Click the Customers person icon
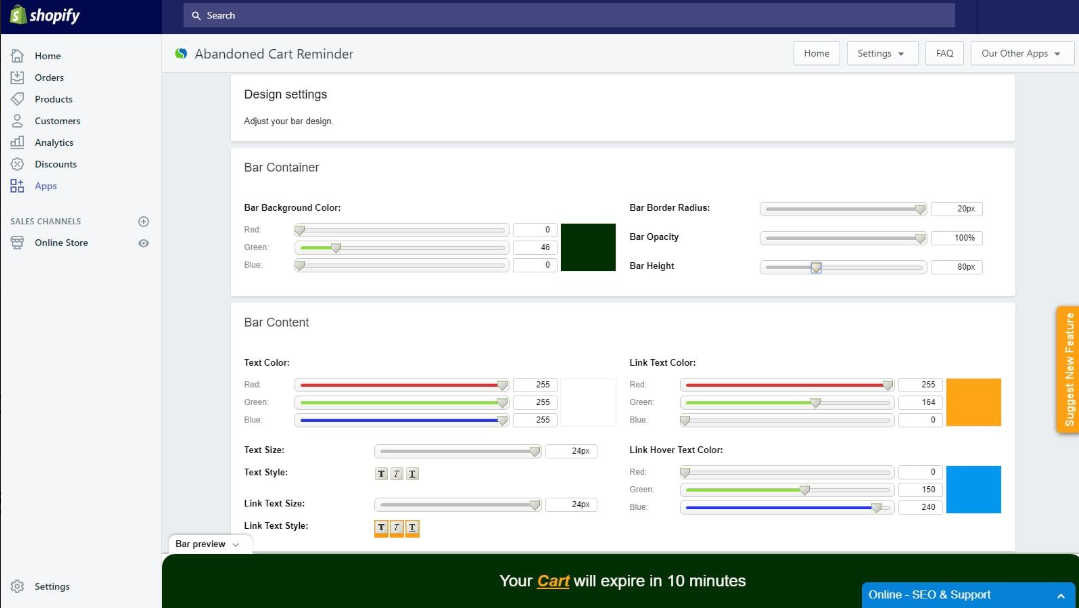The image size is (1079, 608). click(x=17, y=120)
